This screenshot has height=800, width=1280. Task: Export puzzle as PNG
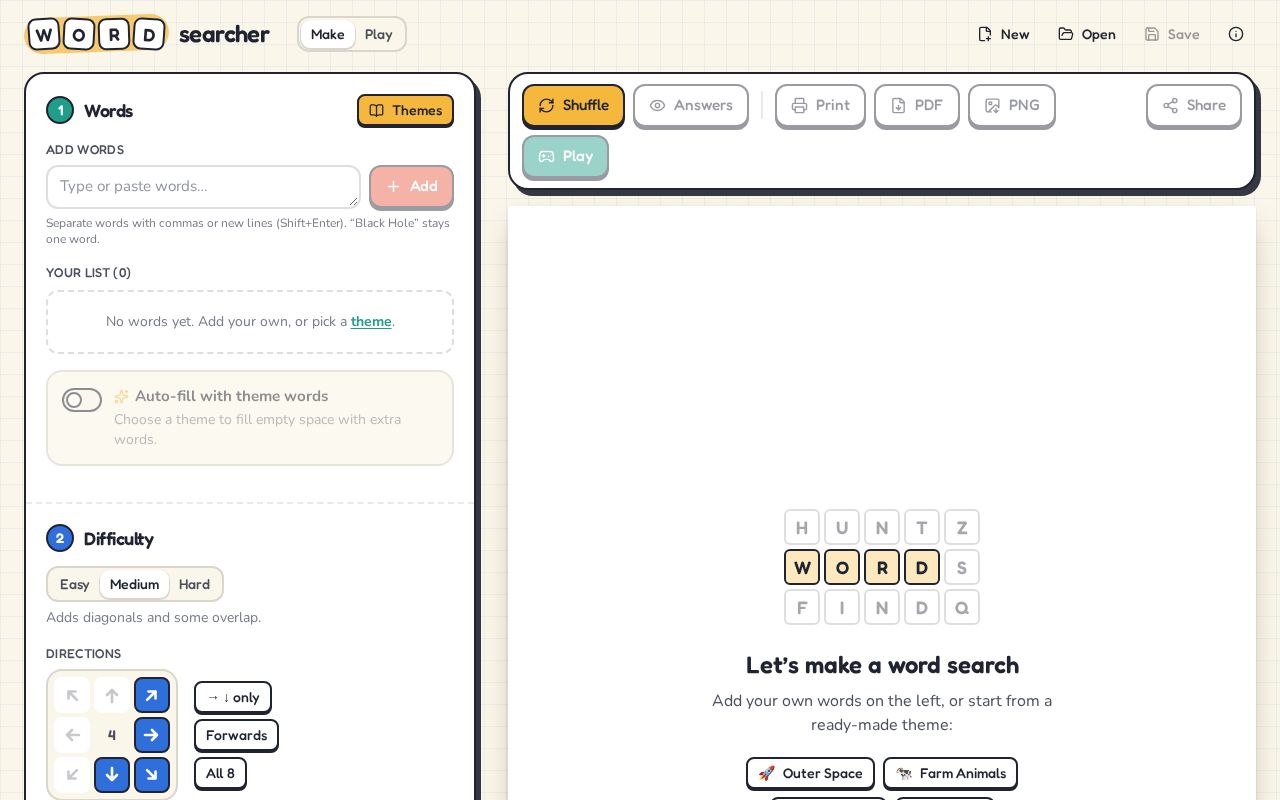coord(1011,105)
